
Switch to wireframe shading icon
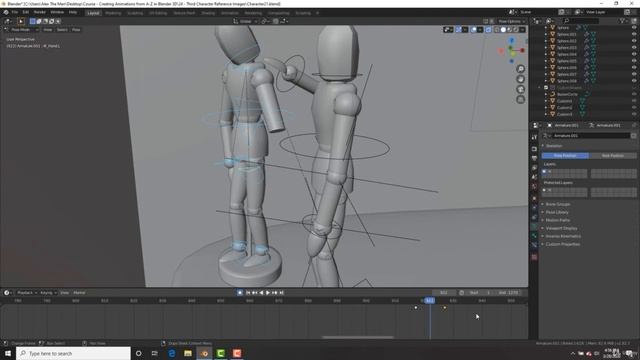(x=497, y=30)
